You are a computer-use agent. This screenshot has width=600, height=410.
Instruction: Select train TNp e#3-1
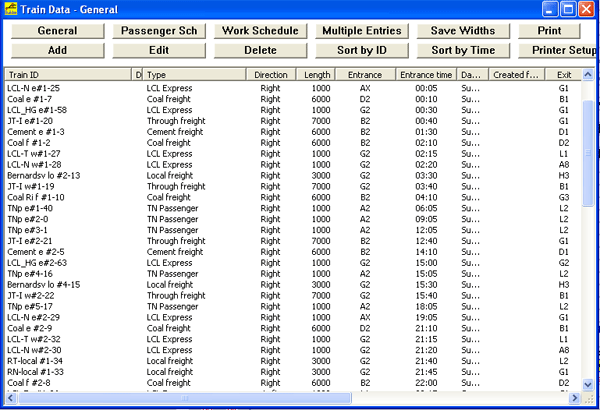(28, 230)
